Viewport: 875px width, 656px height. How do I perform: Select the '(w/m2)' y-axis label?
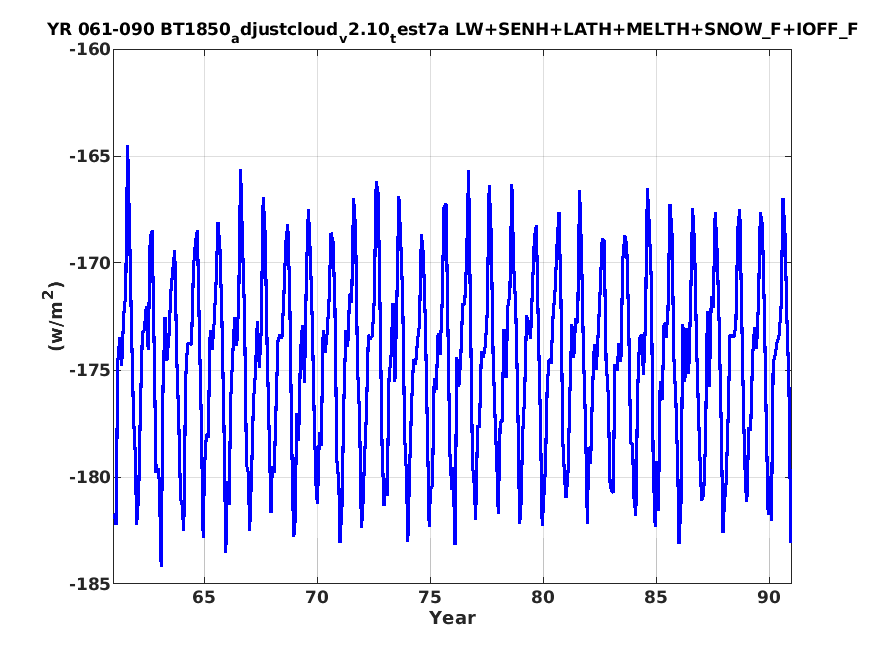coord(52,316)
